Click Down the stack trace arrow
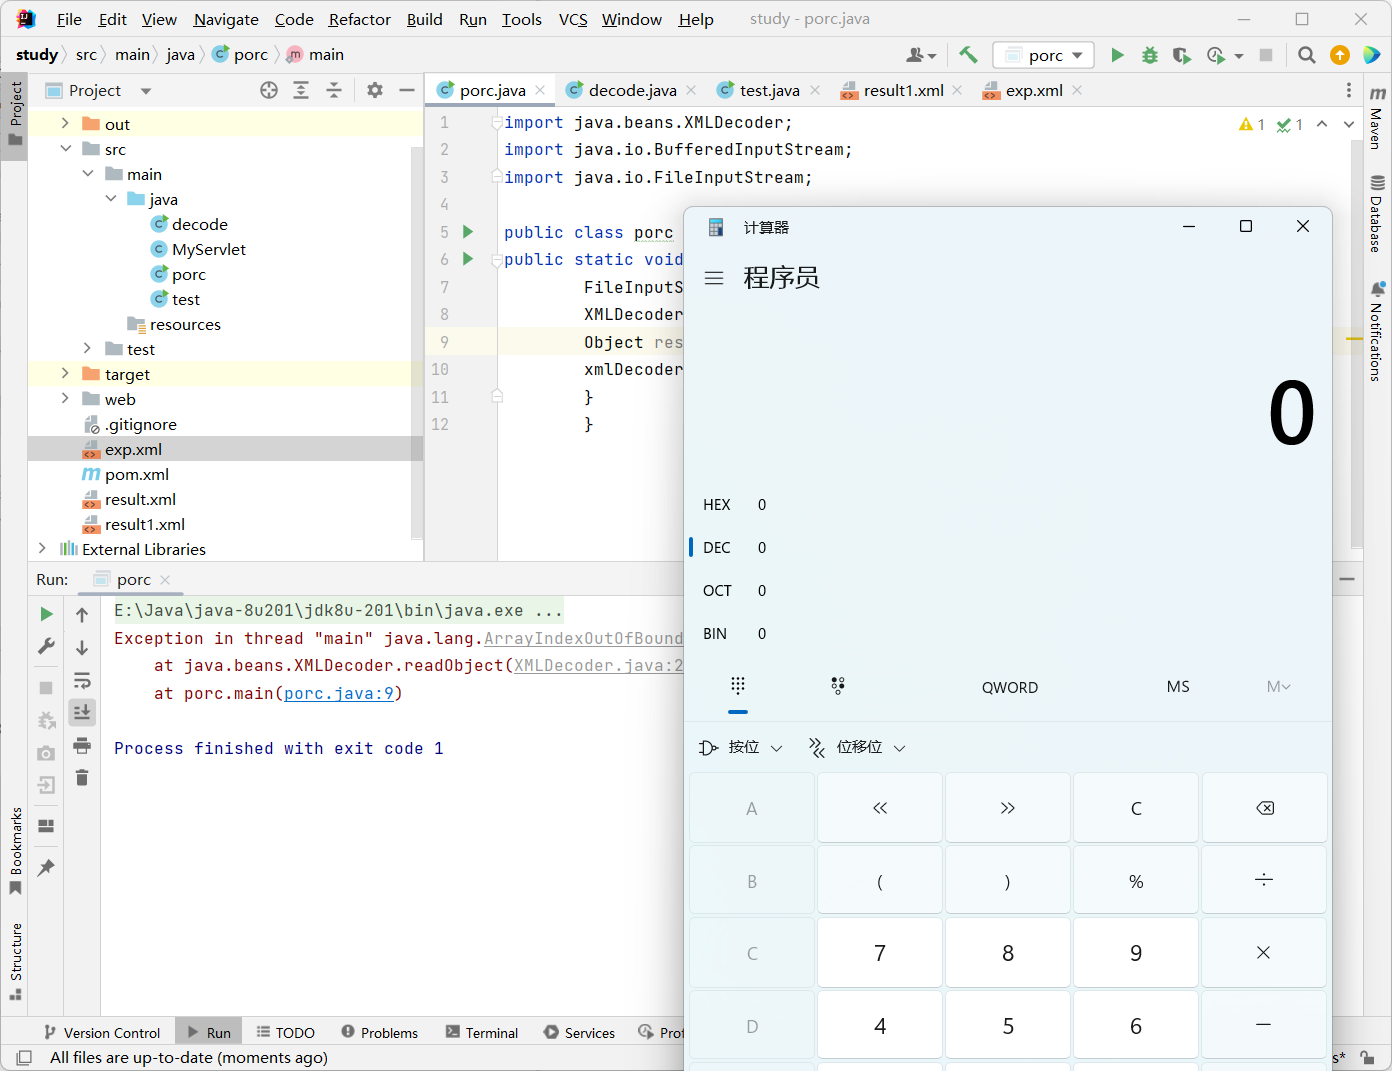 tap(82, 648)
